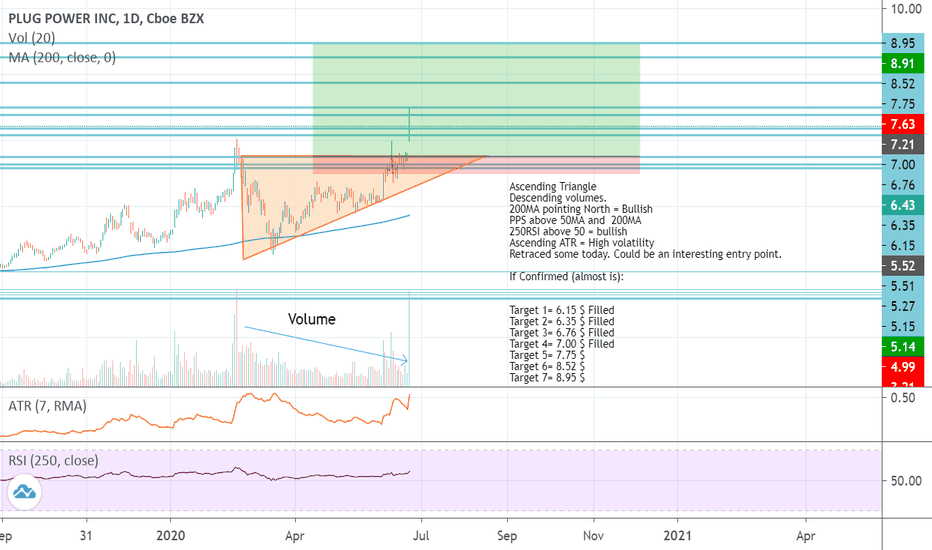Click the red 4.99 price label

[902, 367]
